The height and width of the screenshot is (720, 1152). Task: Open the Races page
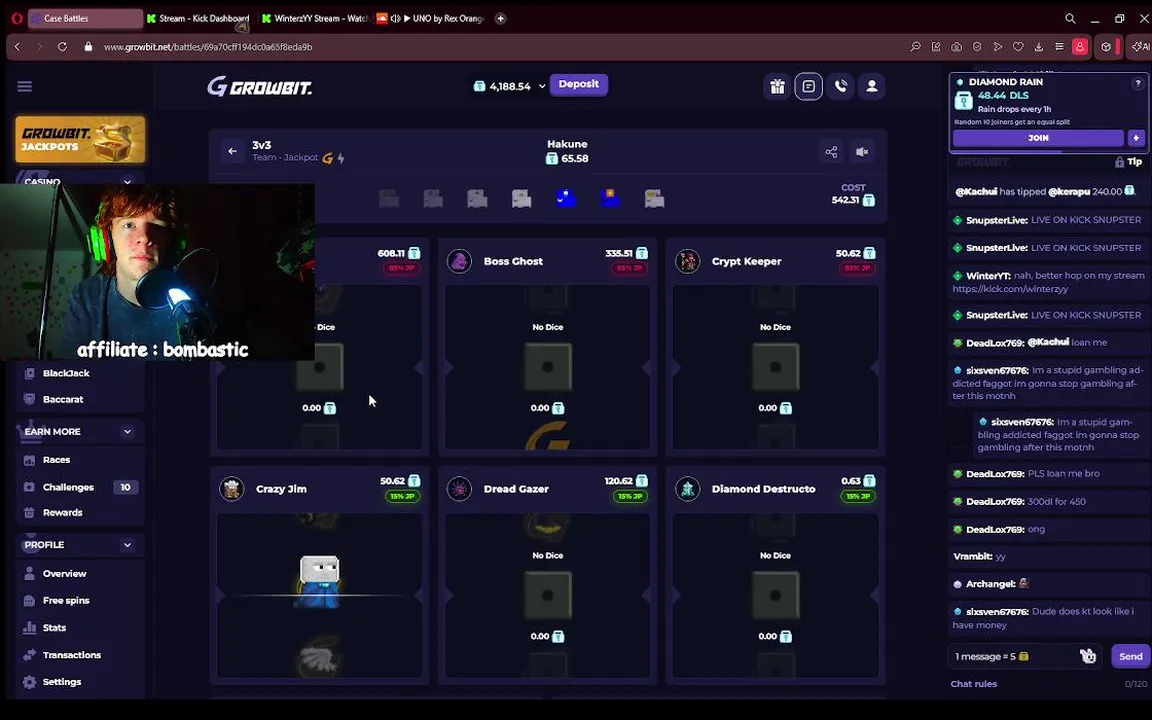57,460
